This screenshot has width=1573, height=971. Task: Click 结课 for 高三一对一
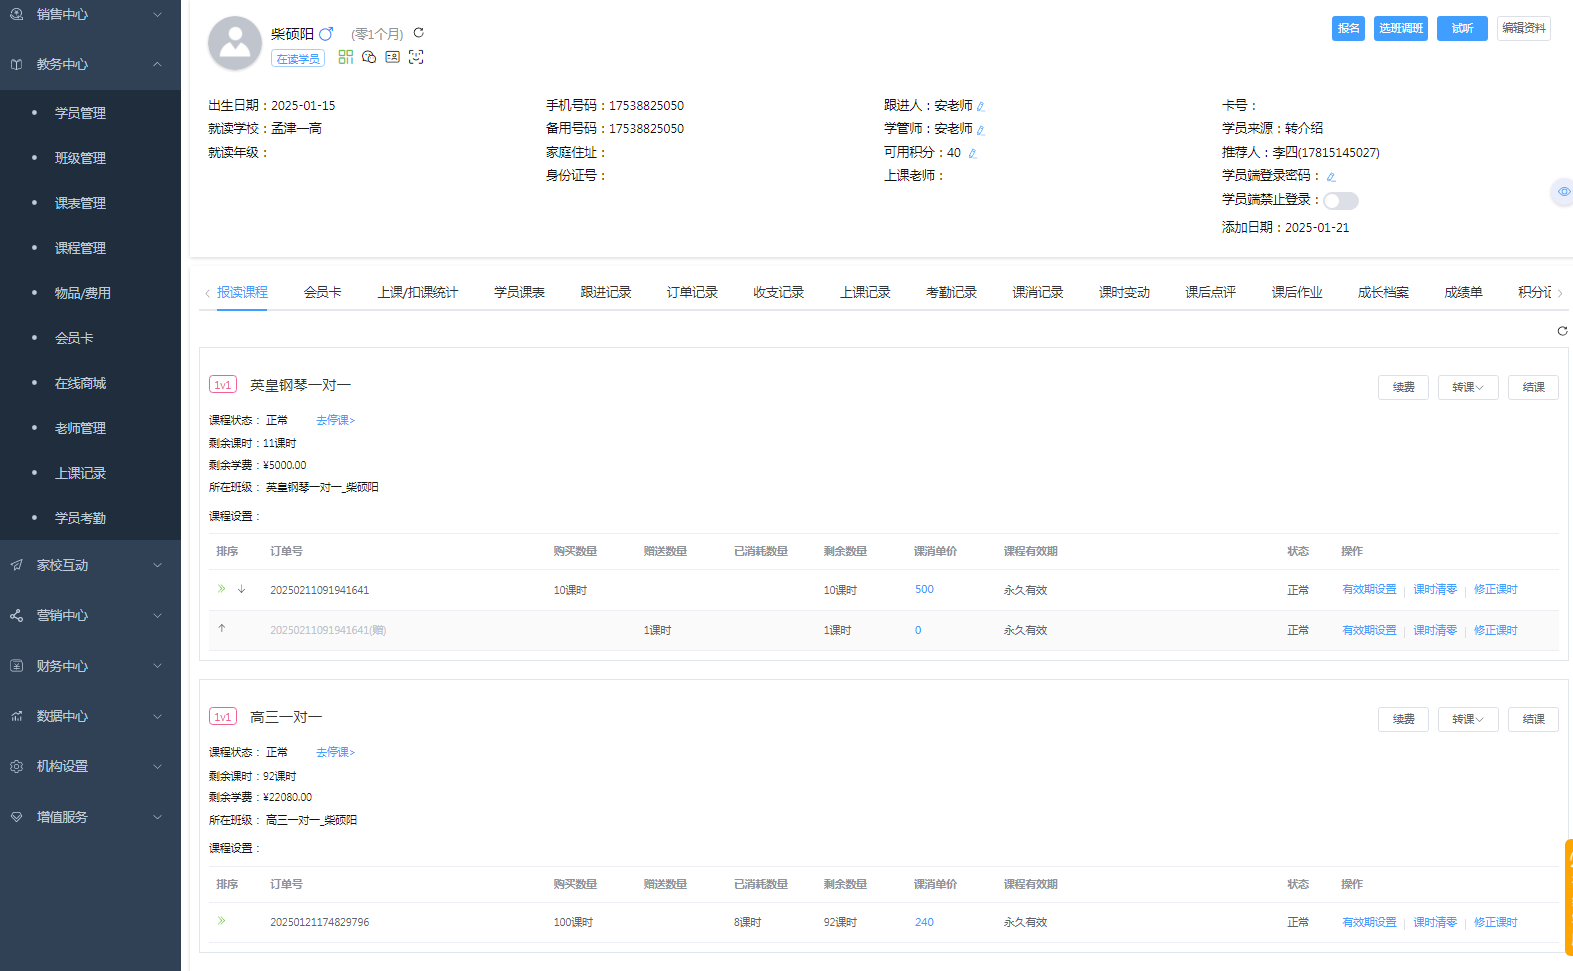click(1534, 719)
